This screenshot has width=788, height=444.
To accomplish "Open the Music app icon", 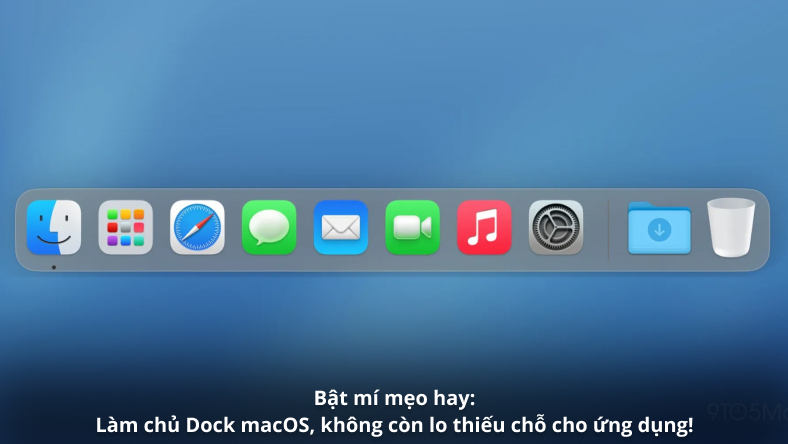I will pyautogui.click(x=484, y=227).
